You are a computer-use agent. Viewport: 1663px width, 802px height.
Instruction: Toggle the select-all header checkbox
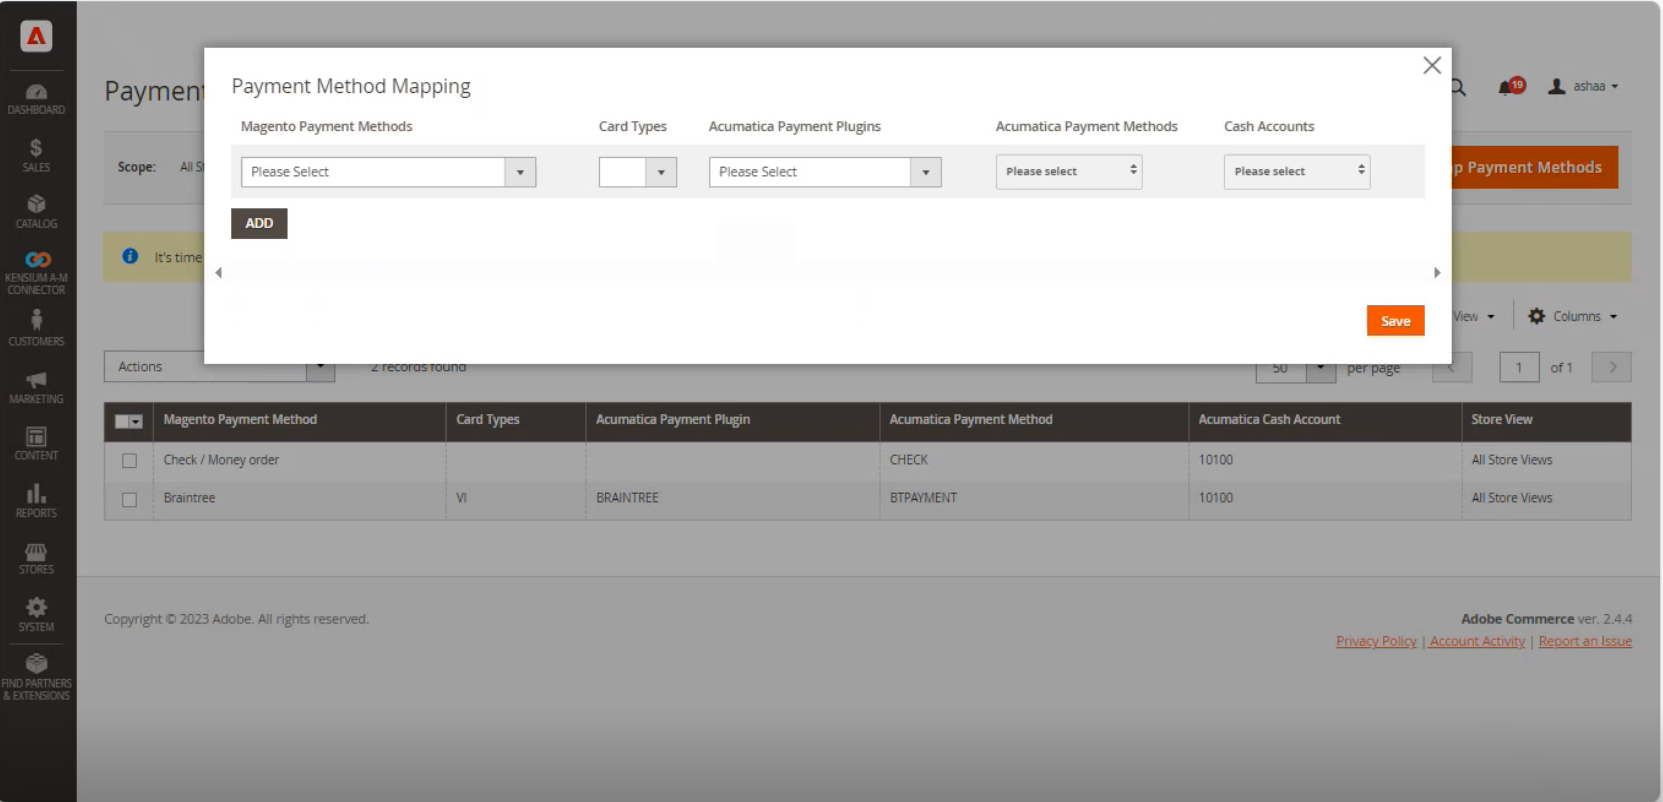pyautogui.click(x=129, y=421)
